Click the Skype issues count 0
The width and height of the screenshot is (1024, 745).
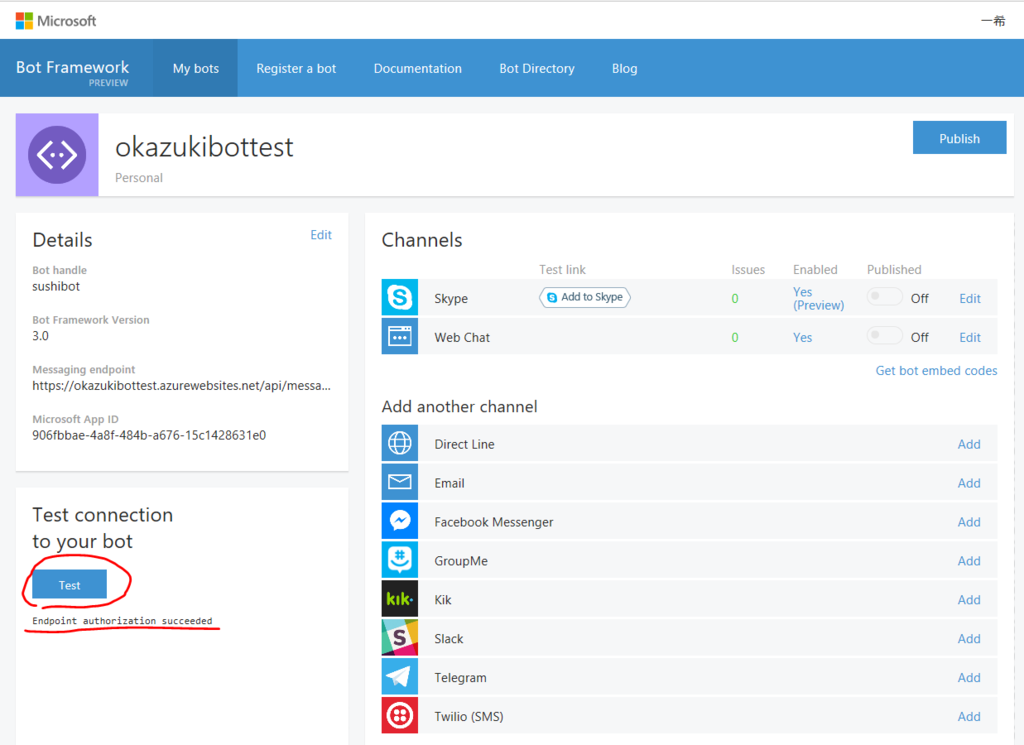(x=735, y=298)
